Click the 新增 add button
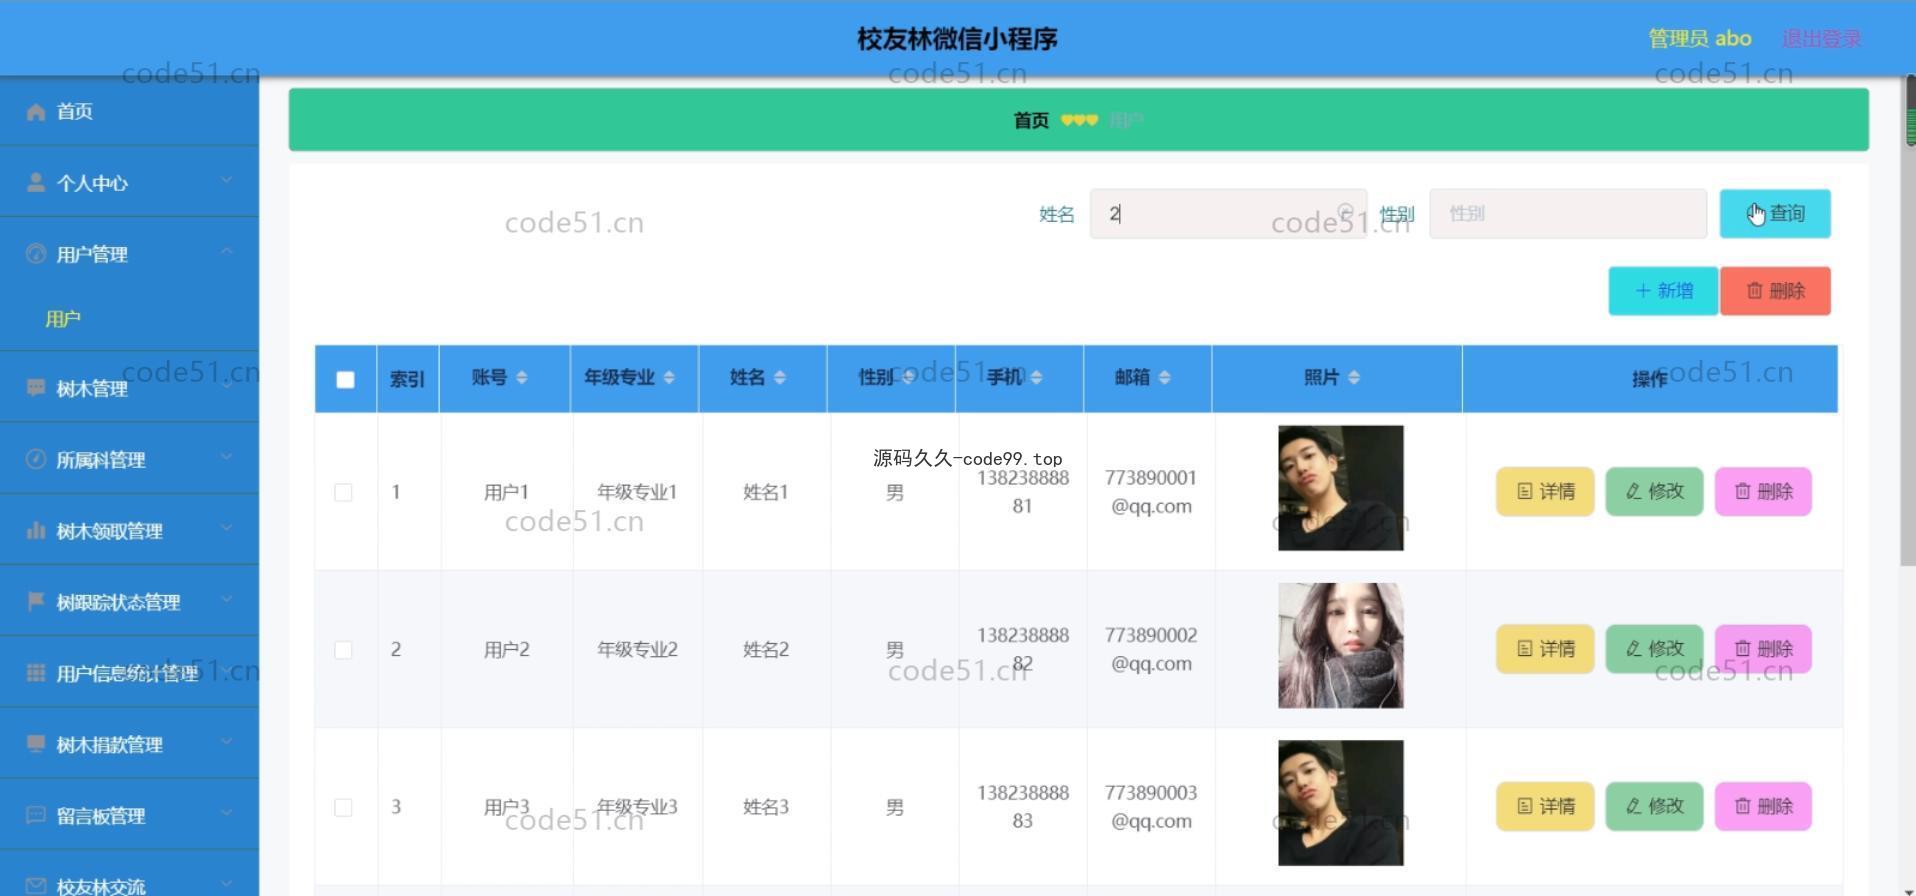The height and width of the screenshot is (896, 1916). tap(1663, 291)
